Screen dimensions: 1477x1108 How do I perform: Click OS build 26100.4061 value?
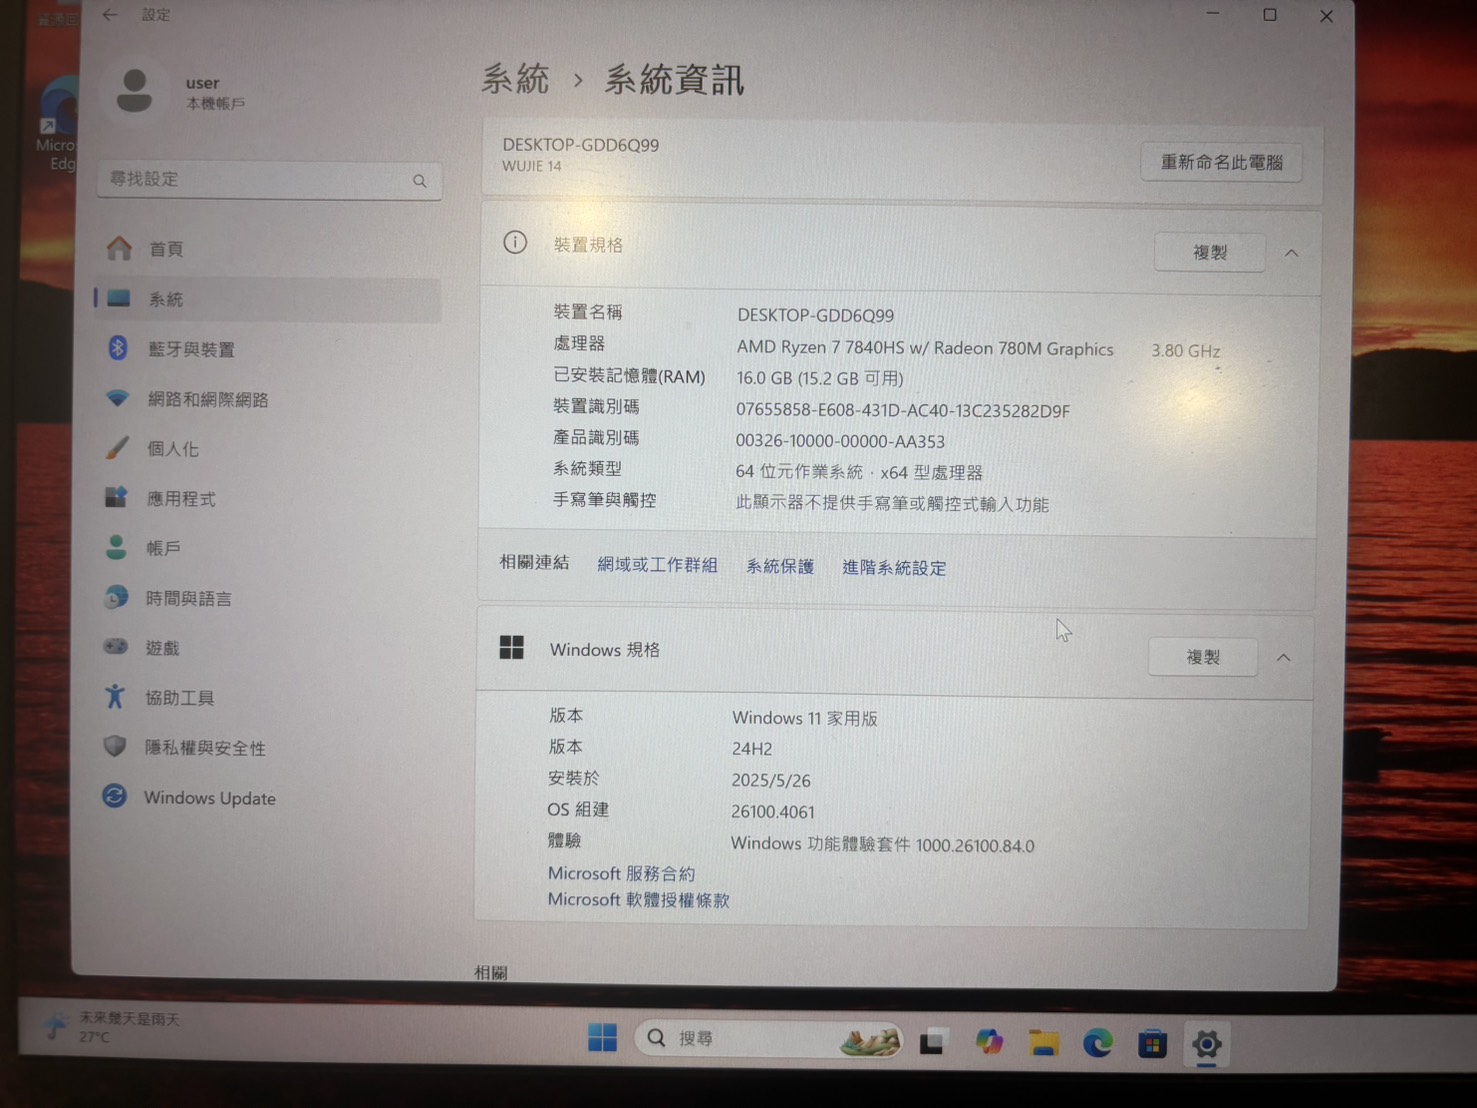tap(773, 812)
